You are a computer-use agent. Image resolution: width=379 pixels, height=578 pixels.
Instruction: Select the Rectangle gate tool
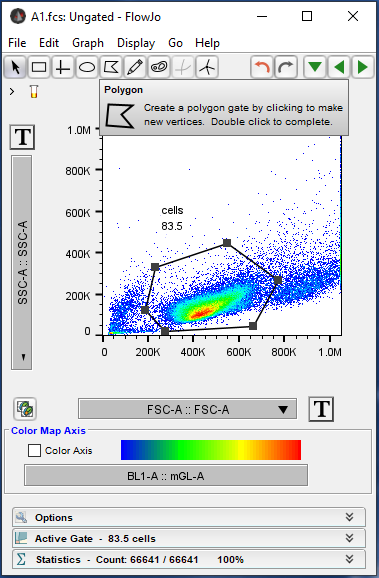[39, 67]
